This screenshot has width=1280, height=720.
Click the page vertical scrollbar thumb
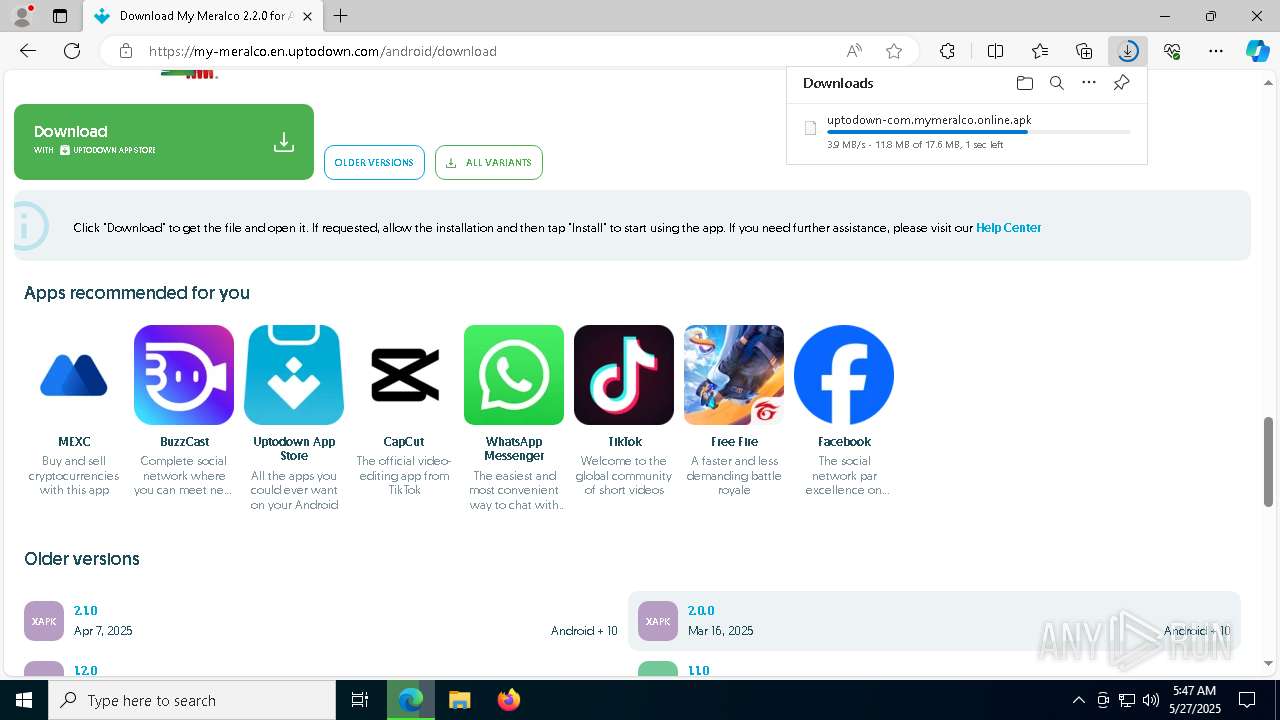click(x=1269, y=462)
